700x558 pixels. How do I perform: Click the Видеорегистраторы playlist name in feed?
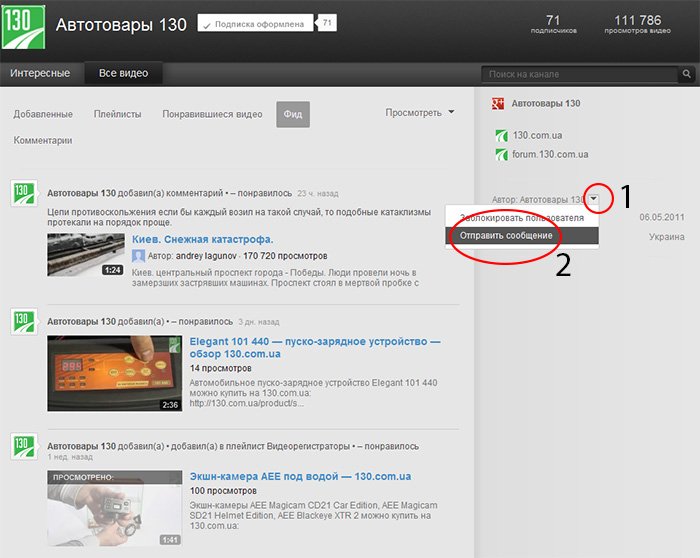pos(308,446)
